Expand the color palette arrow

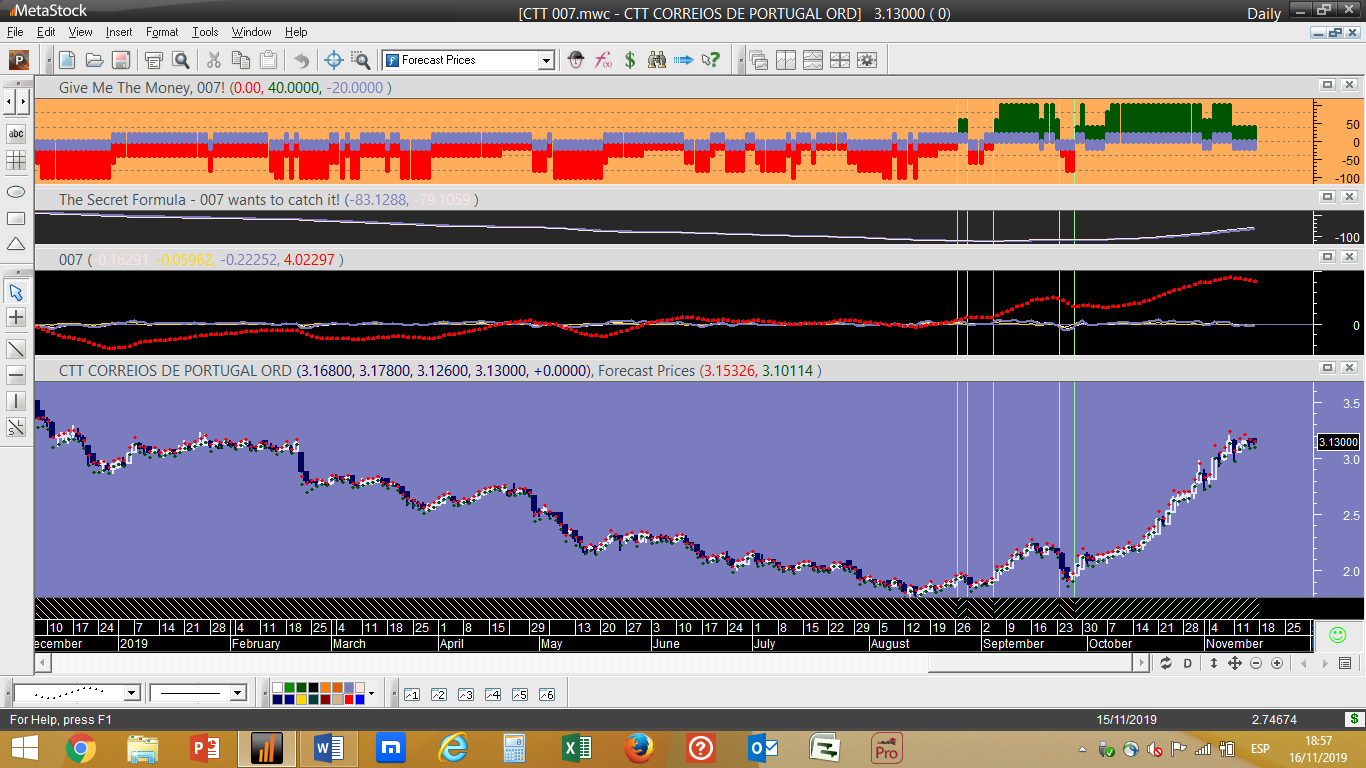[371, 693]
